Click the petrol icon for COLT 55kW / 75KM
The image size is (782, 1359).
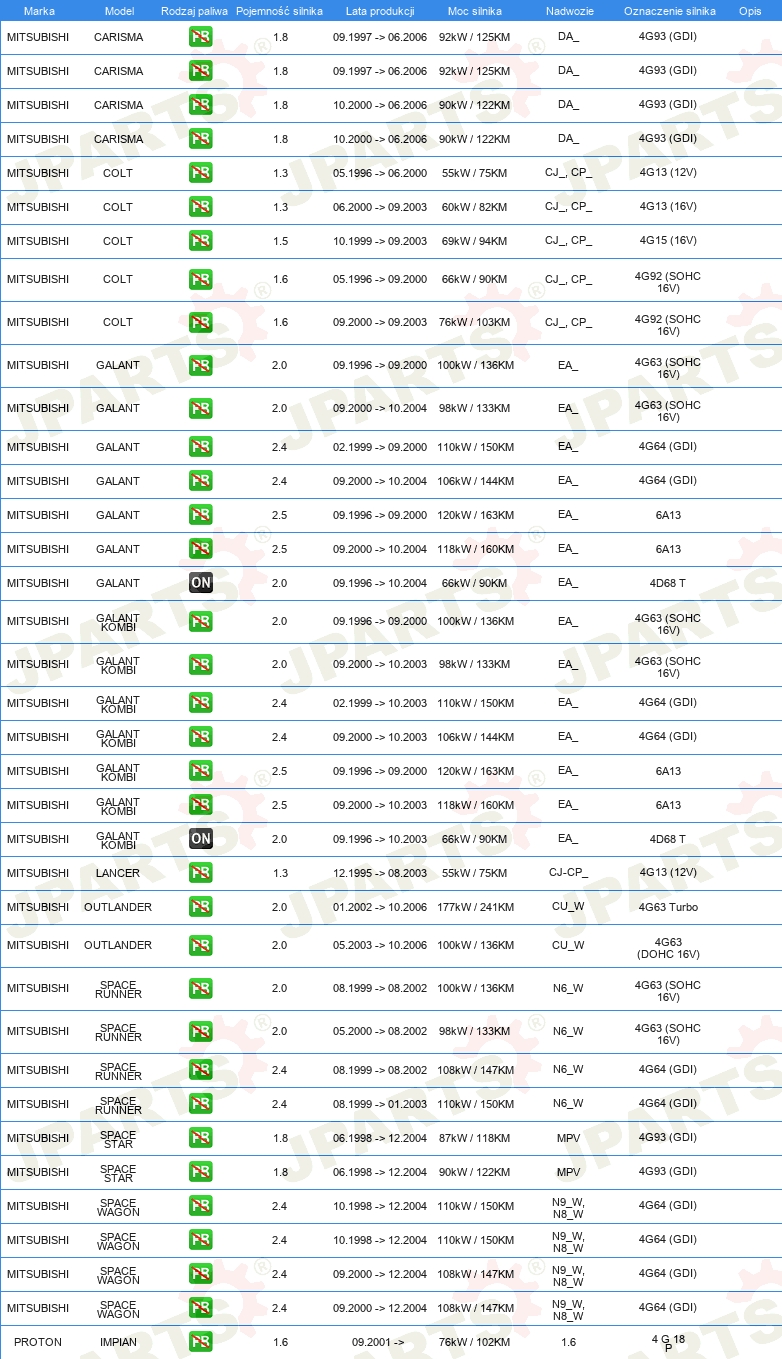pyautogui.click(x=201, y=173)
